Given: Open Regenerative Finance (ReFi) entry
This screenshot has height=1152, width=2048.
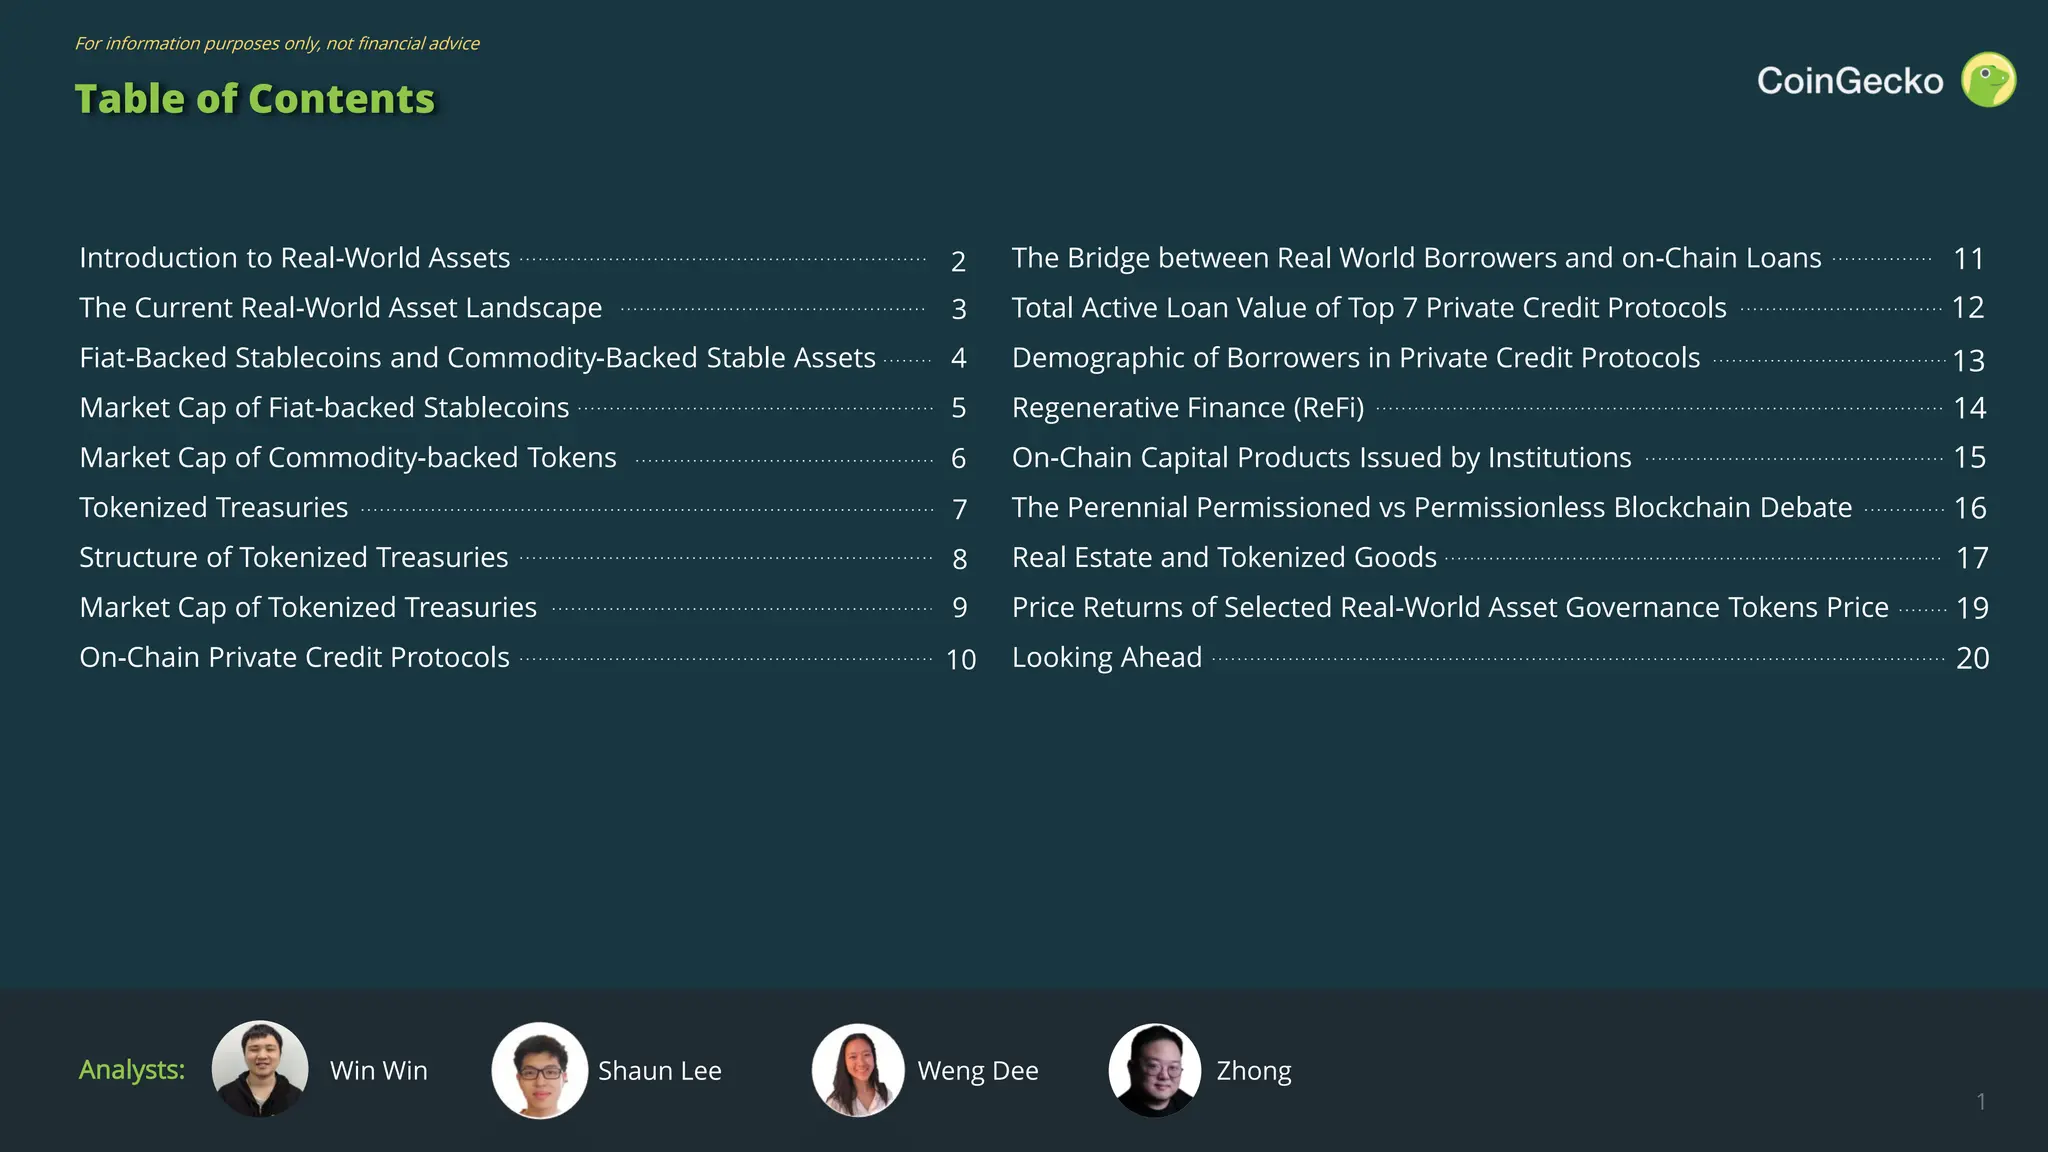Looking at the screenshot, I should [1188, 408].
